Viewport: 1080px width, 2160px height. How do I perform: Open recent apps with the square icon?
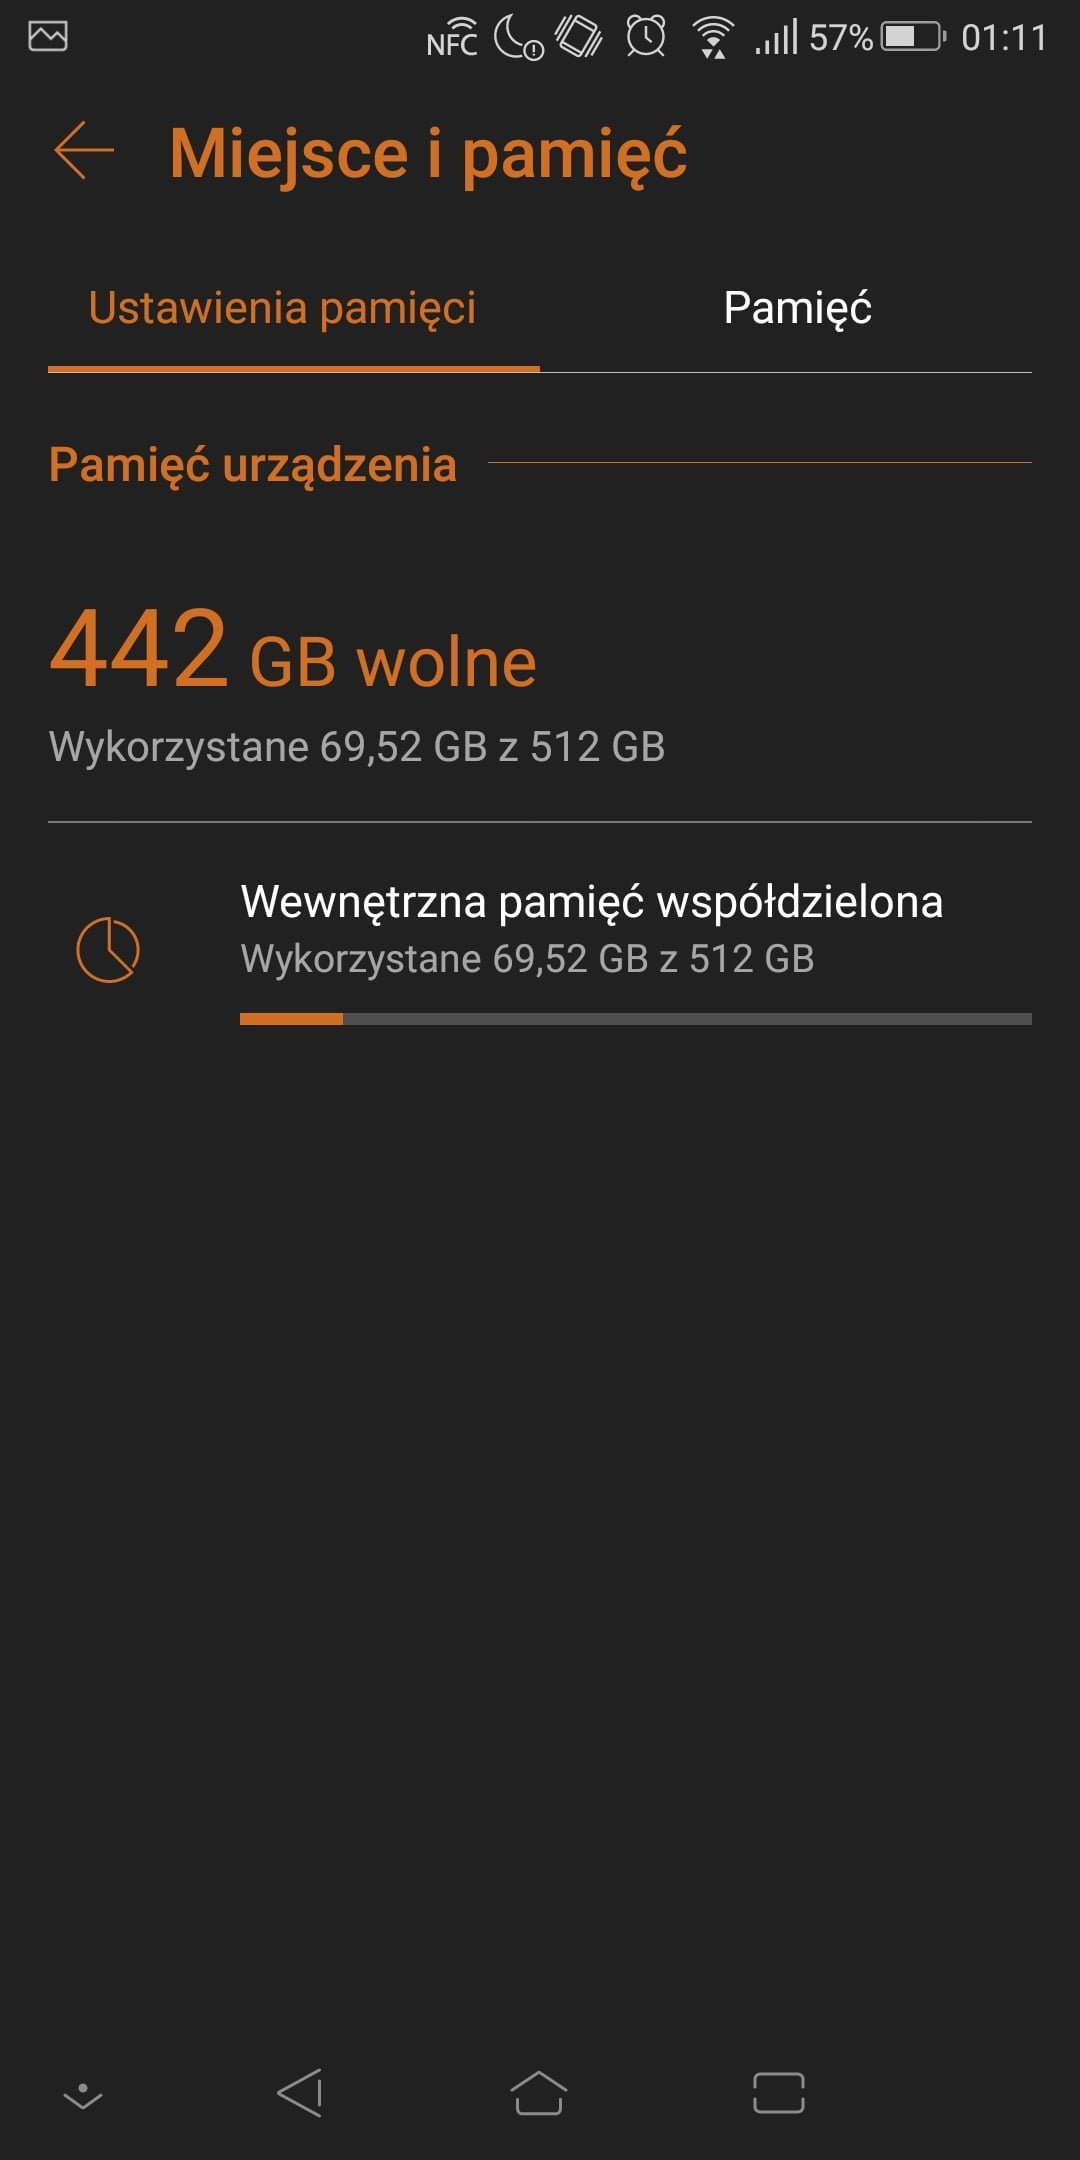click(778, 2092)
